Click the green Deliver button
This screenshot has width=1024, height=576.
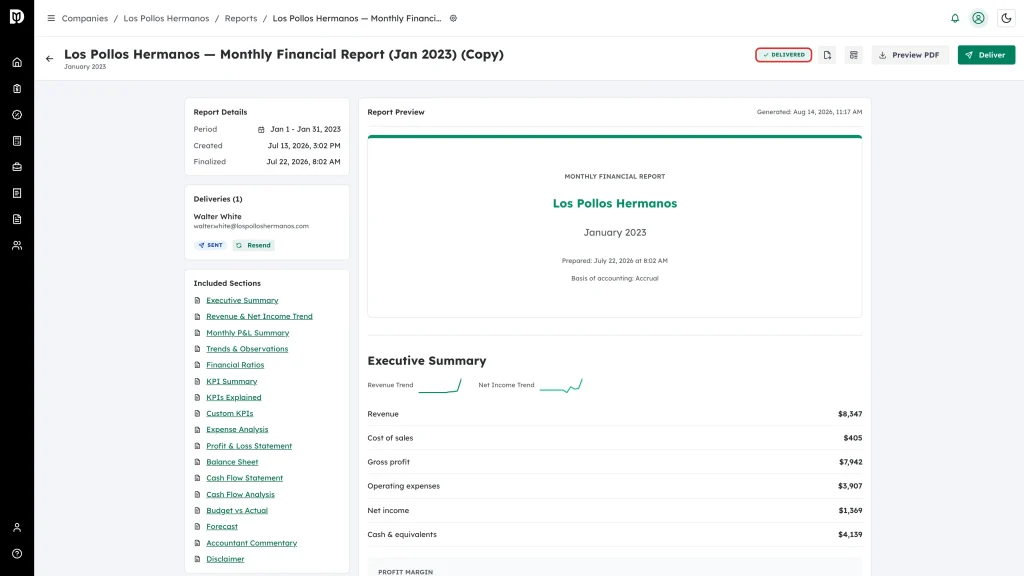(x=986, y=55)
